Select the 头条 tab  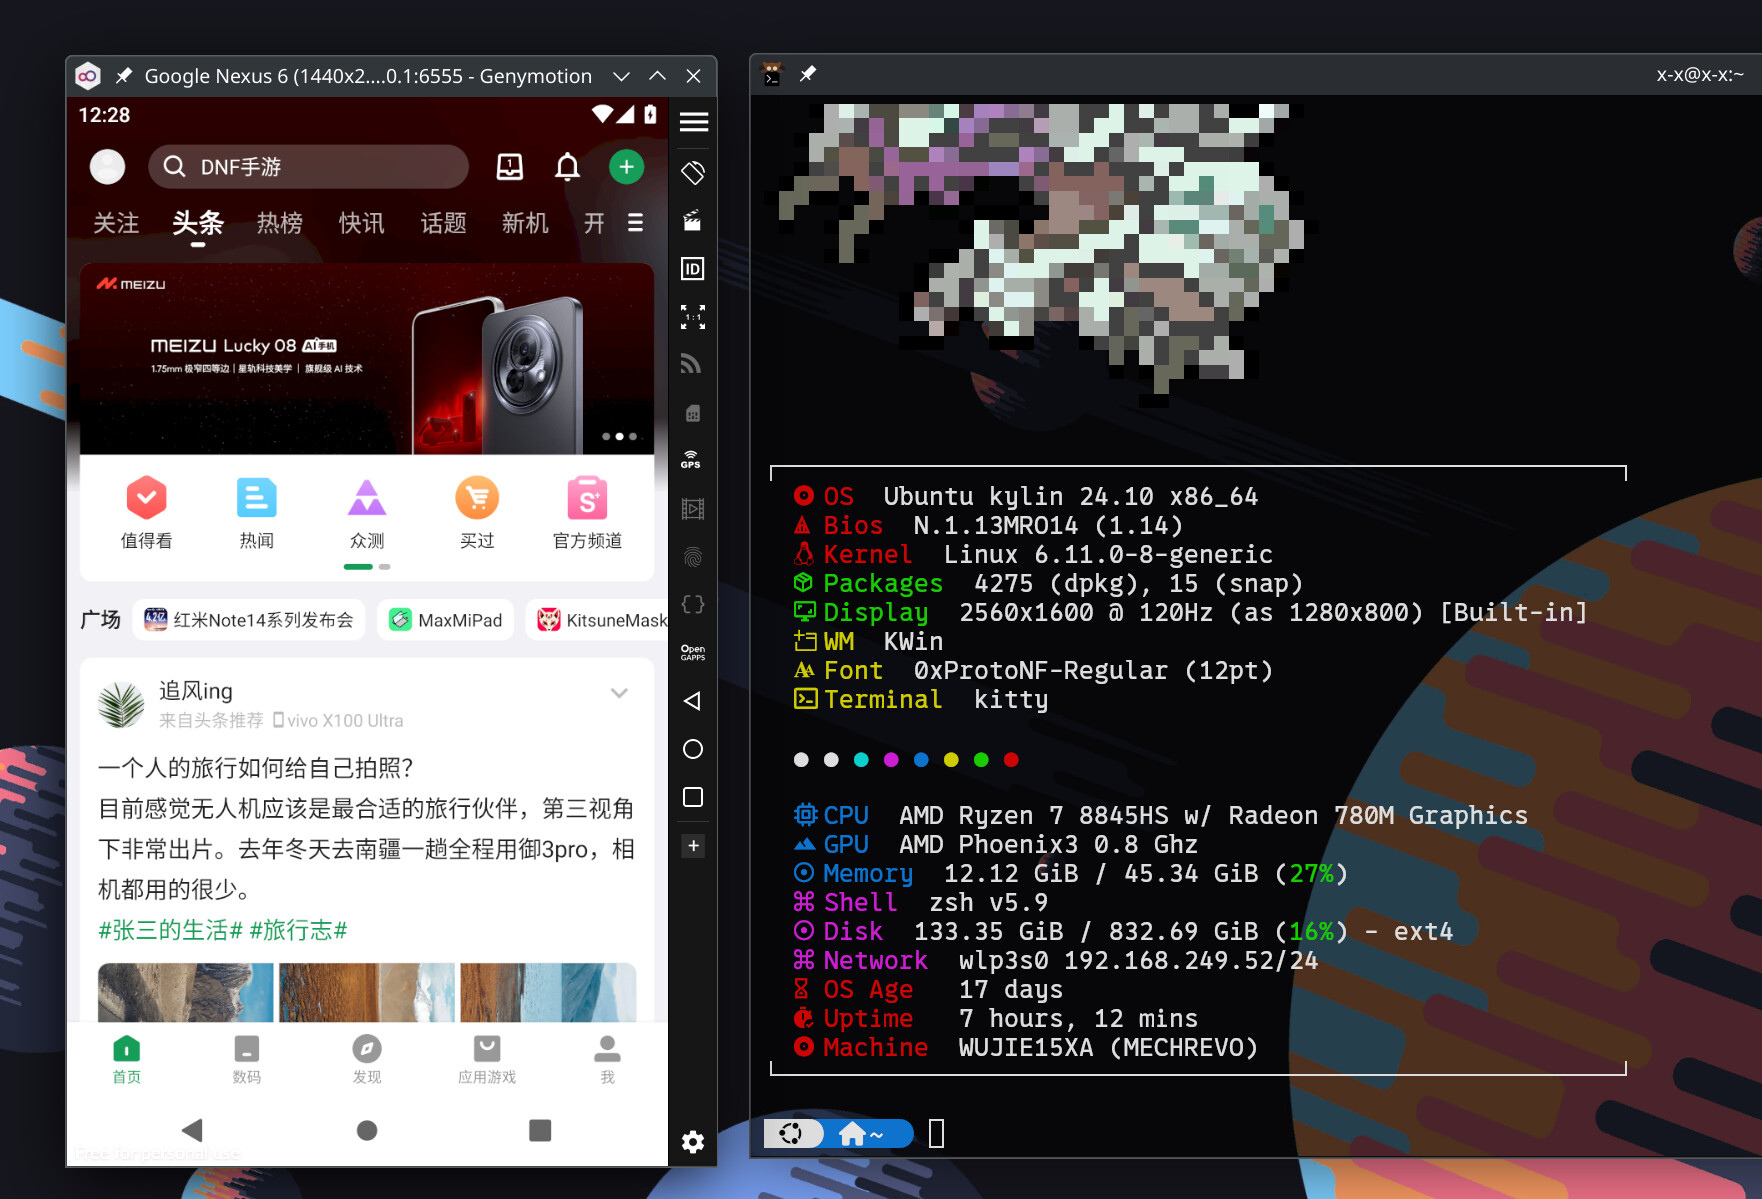point(197,223)
